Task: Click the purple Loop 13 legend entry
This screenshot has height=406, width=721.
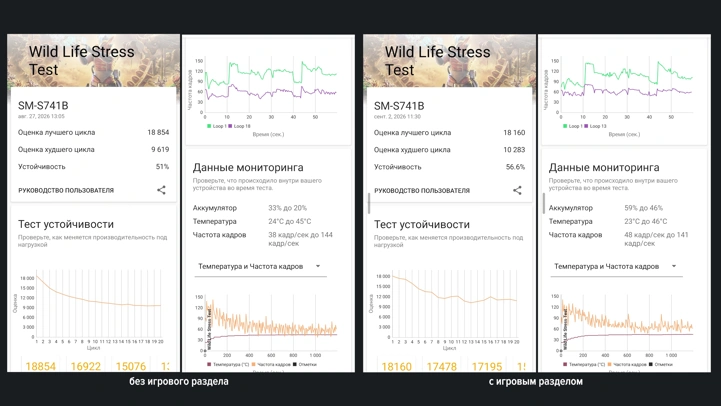Action: point(595,126)
